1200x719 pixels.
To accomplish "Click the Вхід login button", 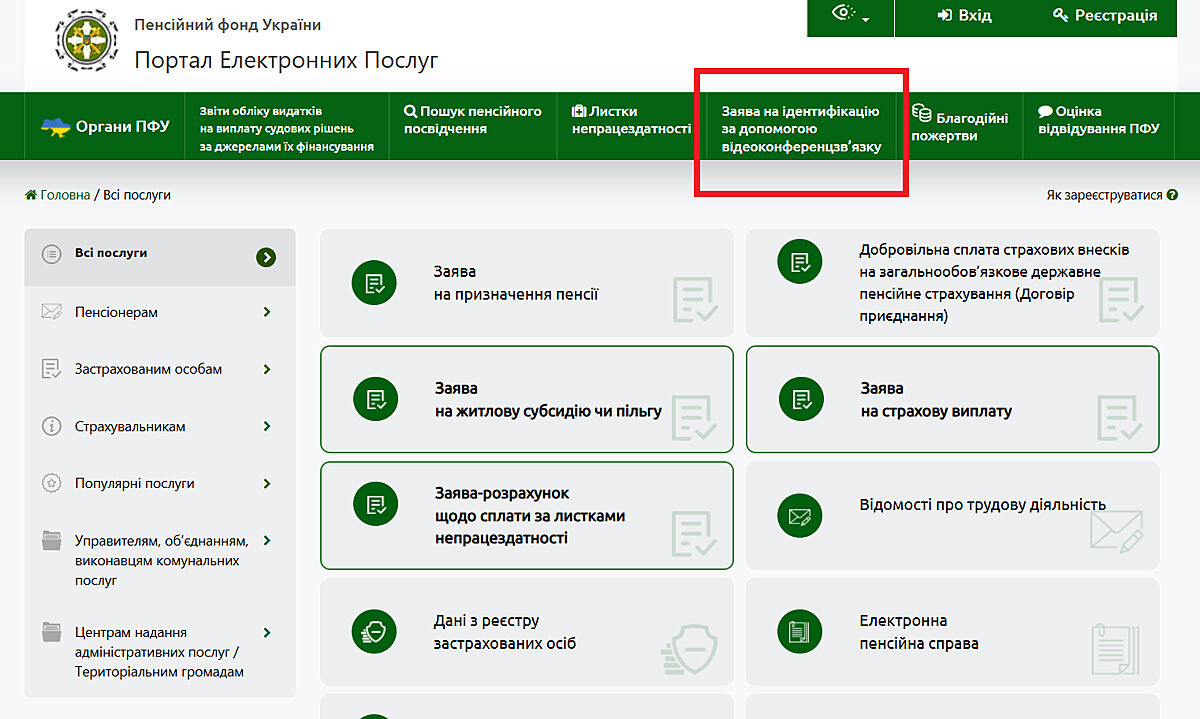I will pyautogui.click(x=964, y=16).
